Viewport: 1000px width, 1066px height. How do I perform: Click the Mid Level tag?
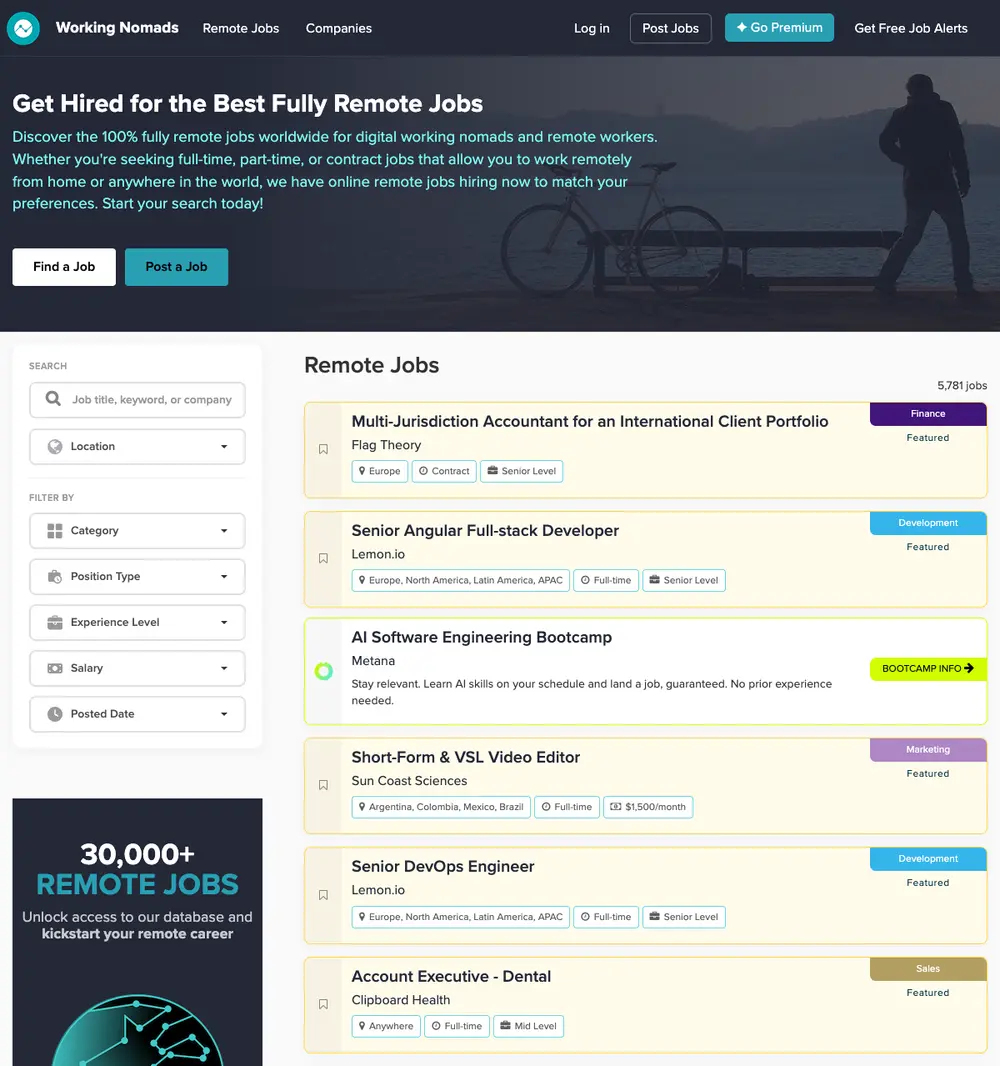528,1026
